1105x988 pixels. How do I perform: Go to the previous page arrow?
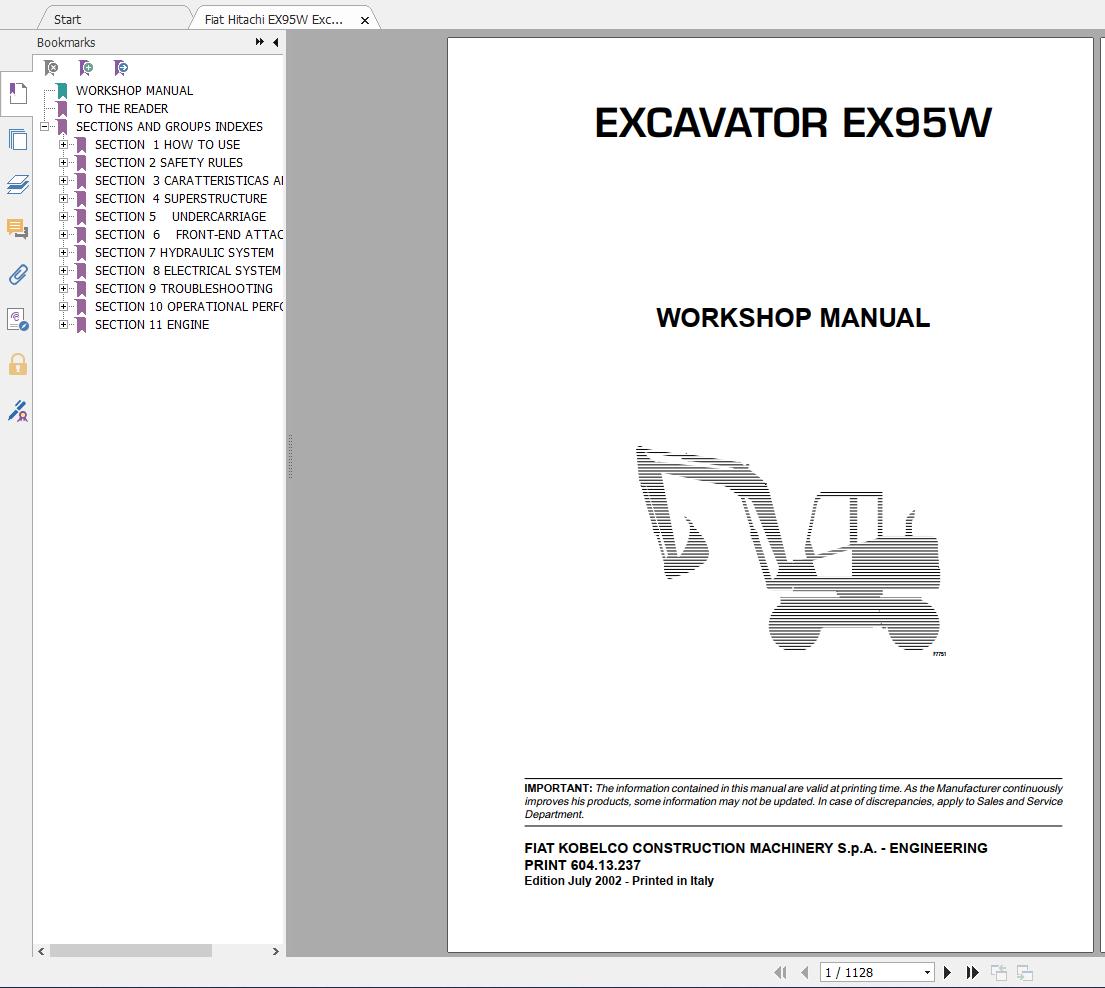804,972
